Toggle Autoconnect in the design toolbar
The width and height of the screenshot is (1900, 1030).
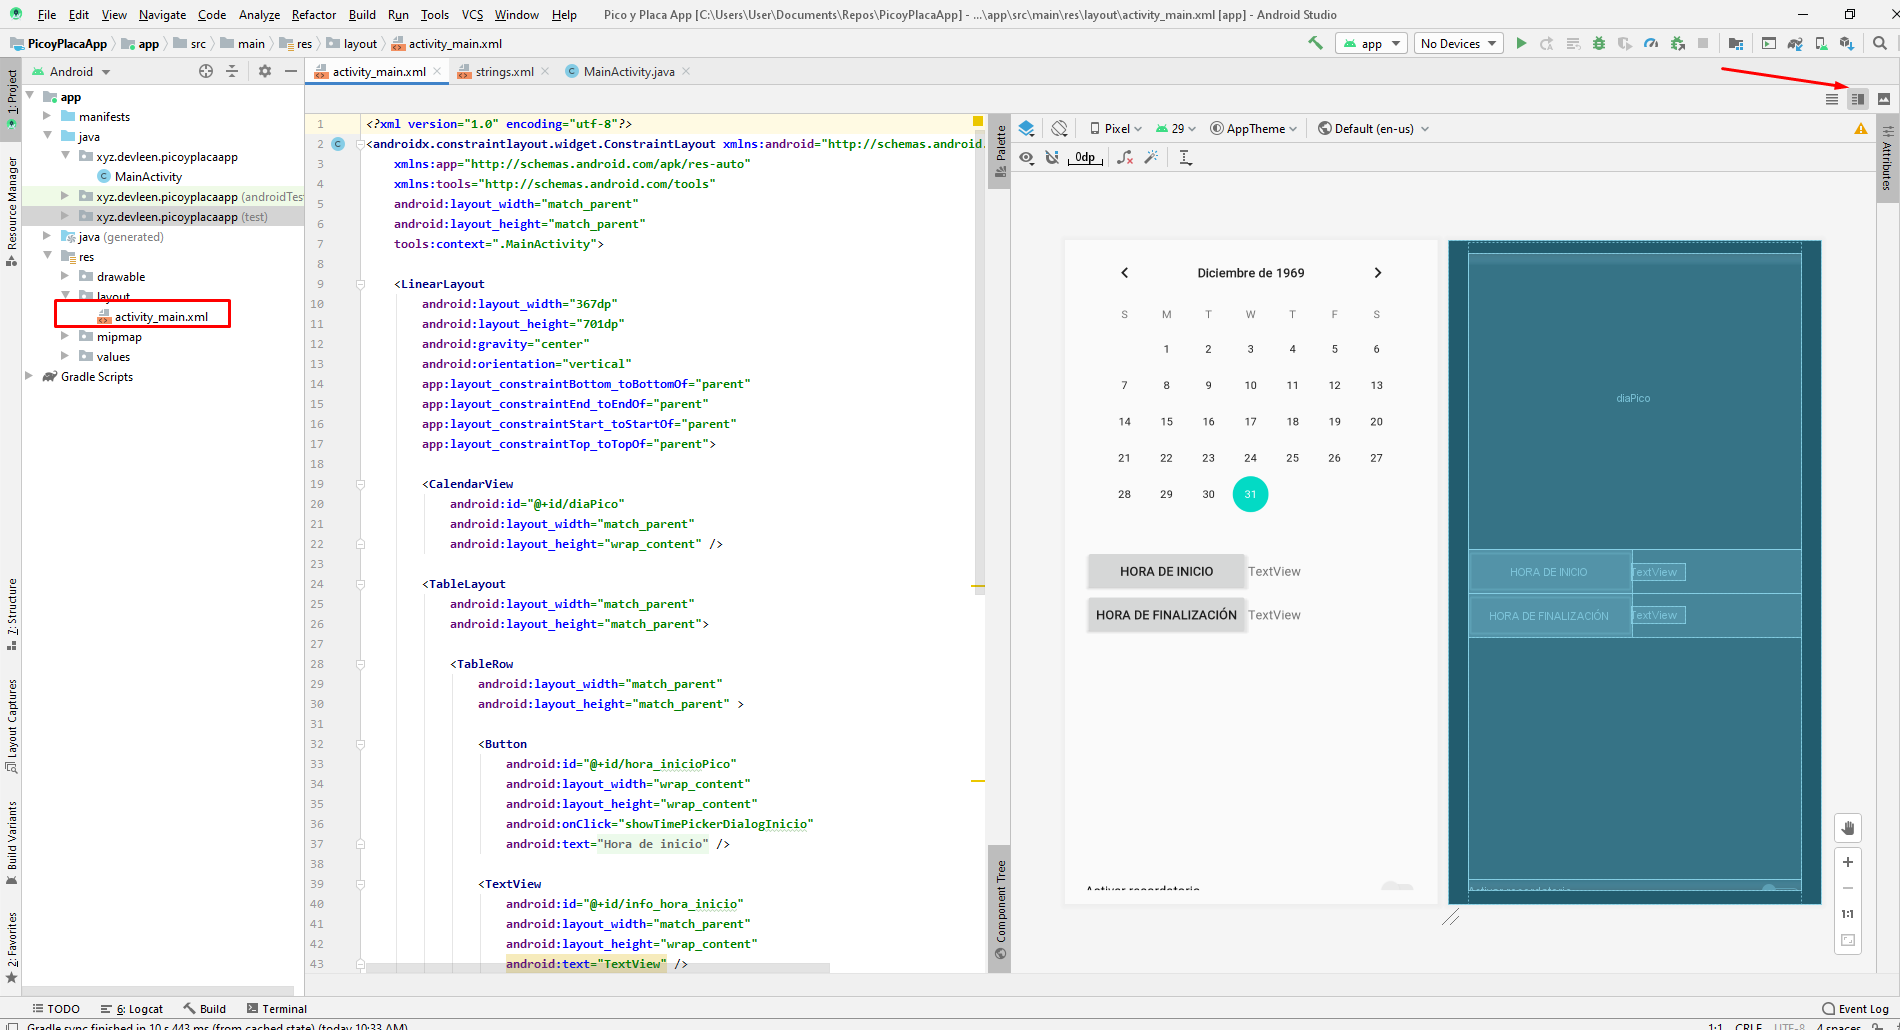pos(1052,158)
